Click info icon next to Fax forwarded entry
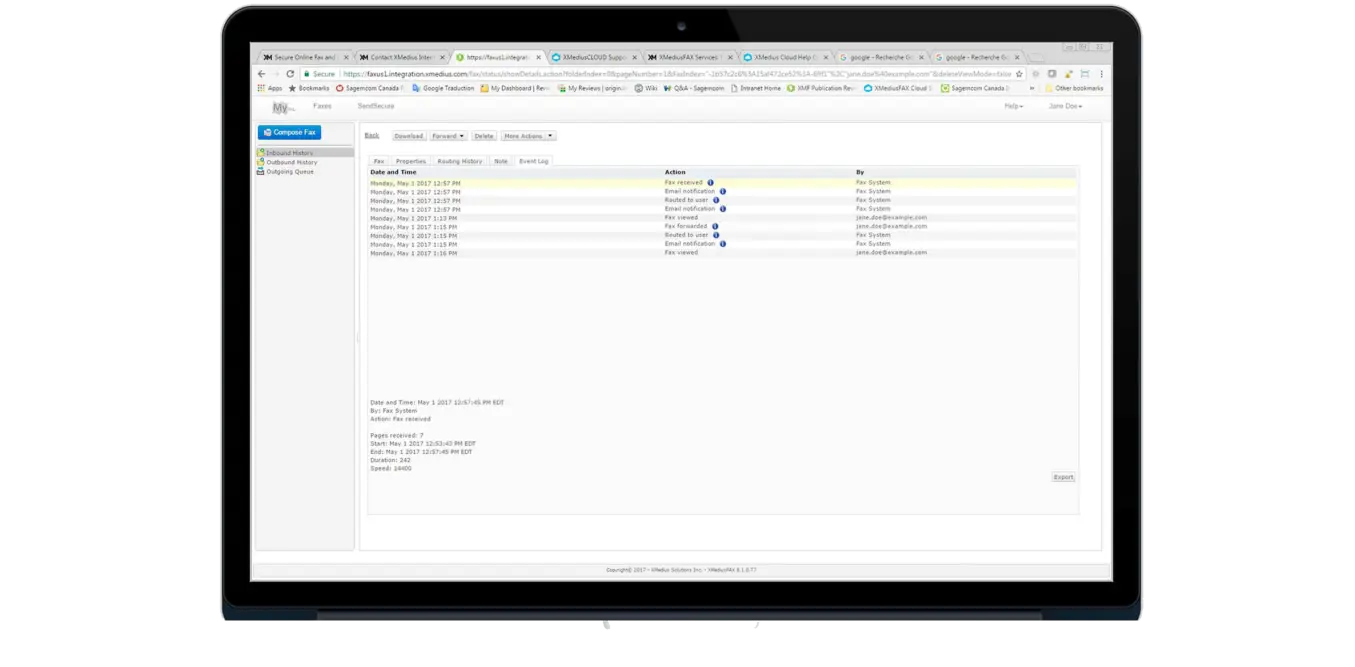 tap(715, 226)
